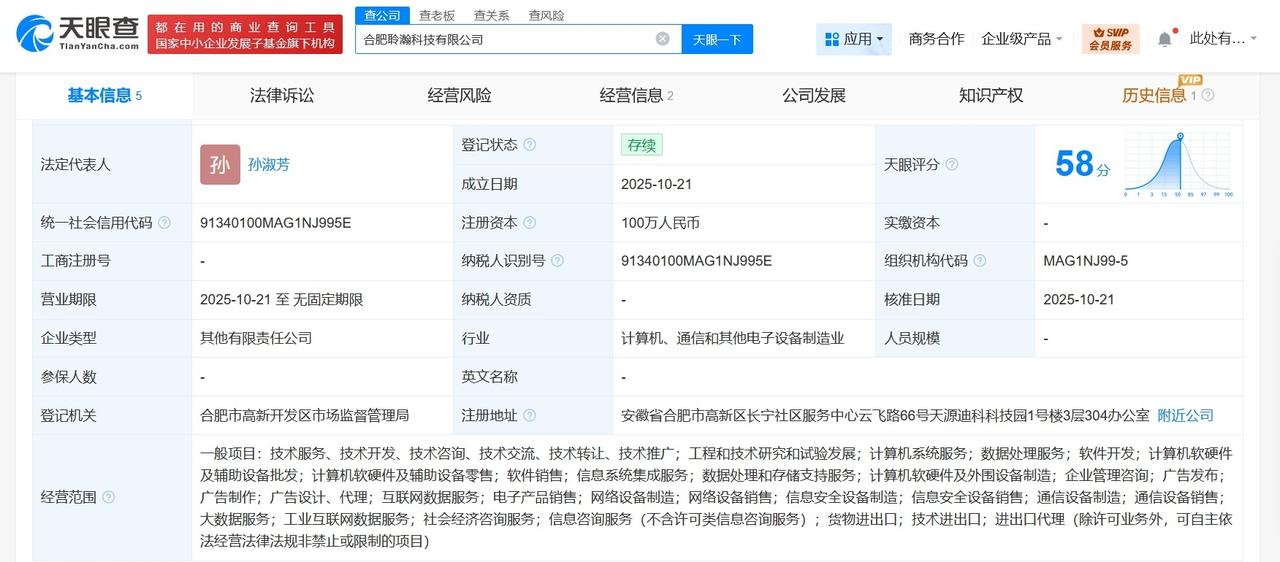Screen dimensions: 1280x562
Task: Clear the search box with the X icon
Action: coord(662,39)
